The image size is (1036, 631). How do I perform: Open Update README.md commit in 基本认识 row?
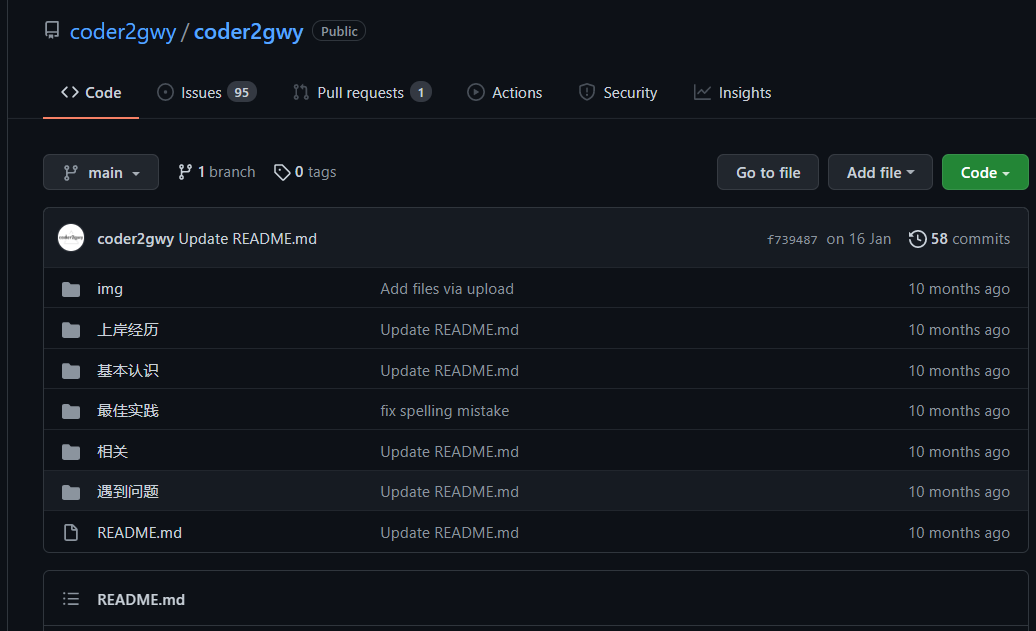(449, 371)
